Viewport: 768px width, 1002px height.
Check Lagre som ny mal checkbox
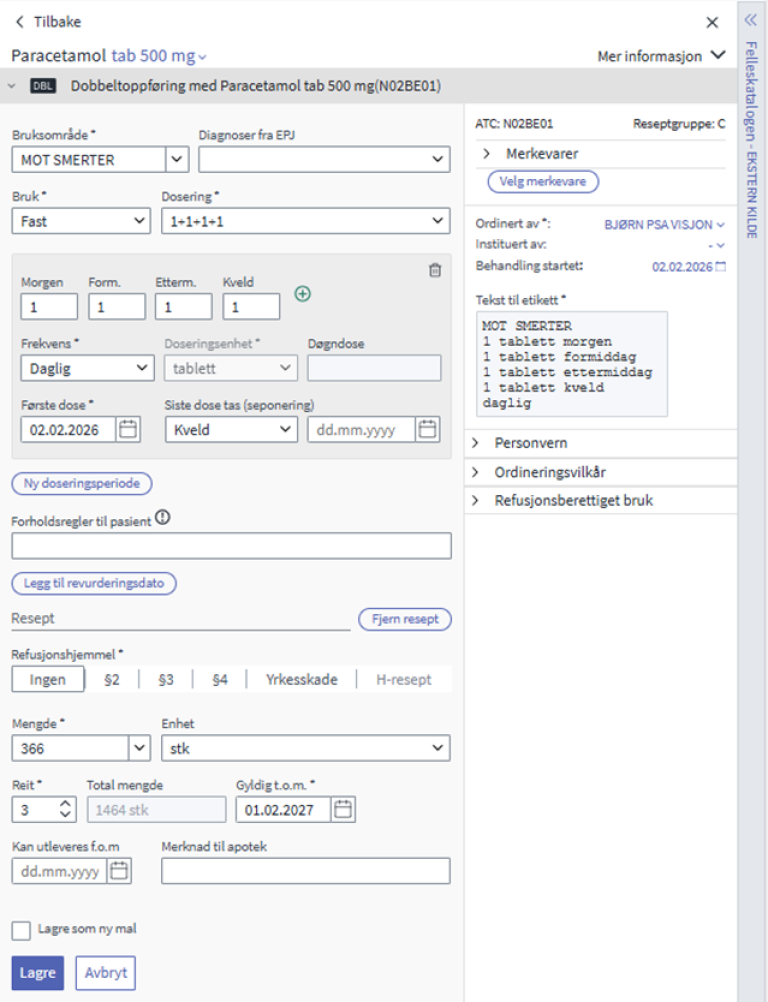[x=21, y=930]
